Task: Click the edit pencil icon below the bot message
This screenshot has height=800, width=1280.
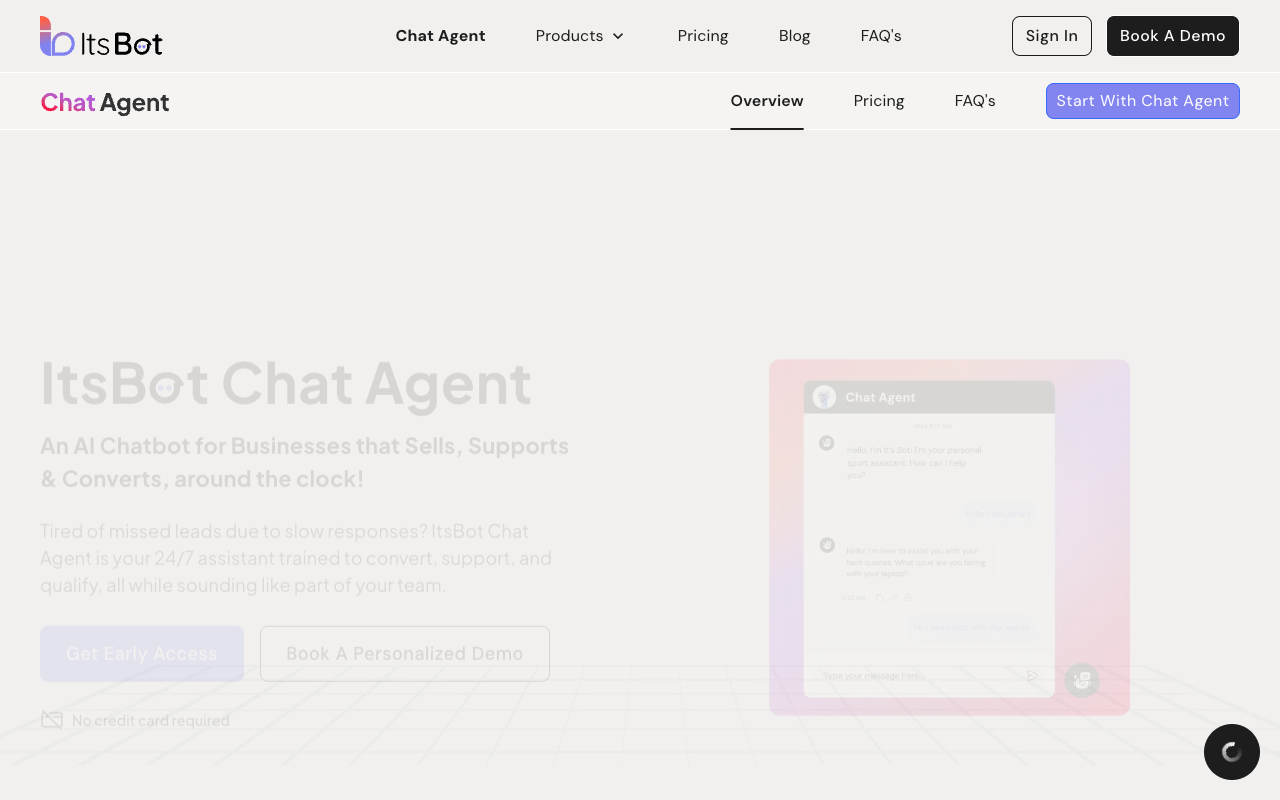Action: [894, 598]
